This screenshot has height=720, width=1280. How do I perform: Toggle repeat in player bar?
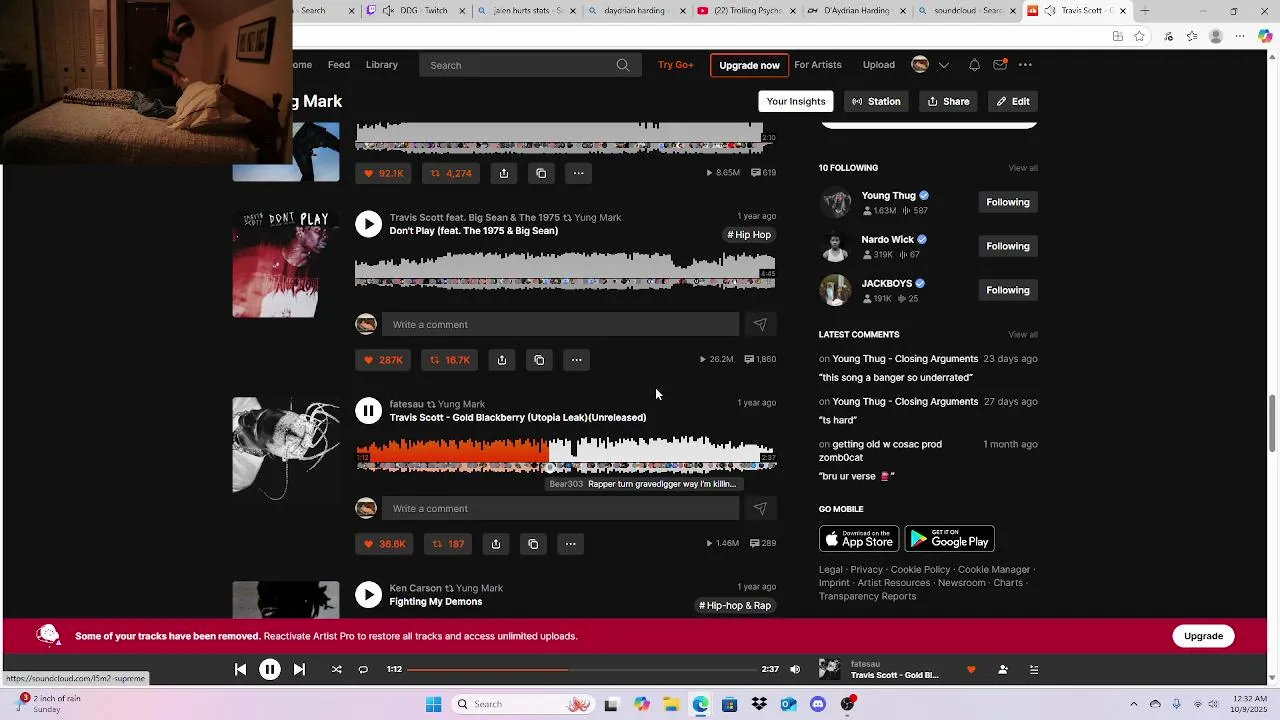(x=363, y=670)
